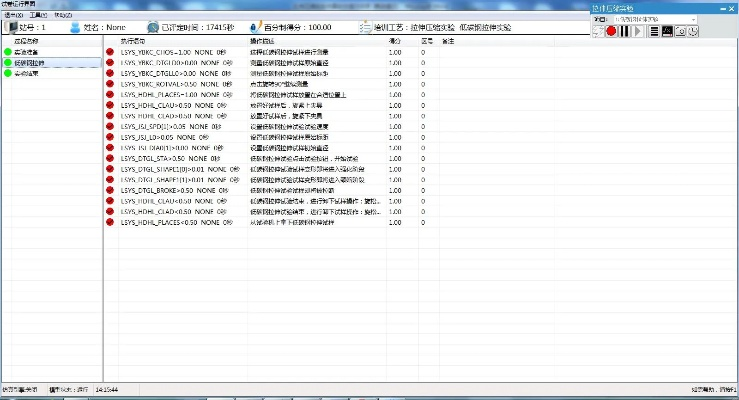
Task: Click the red record button
Action: (610, 32)
